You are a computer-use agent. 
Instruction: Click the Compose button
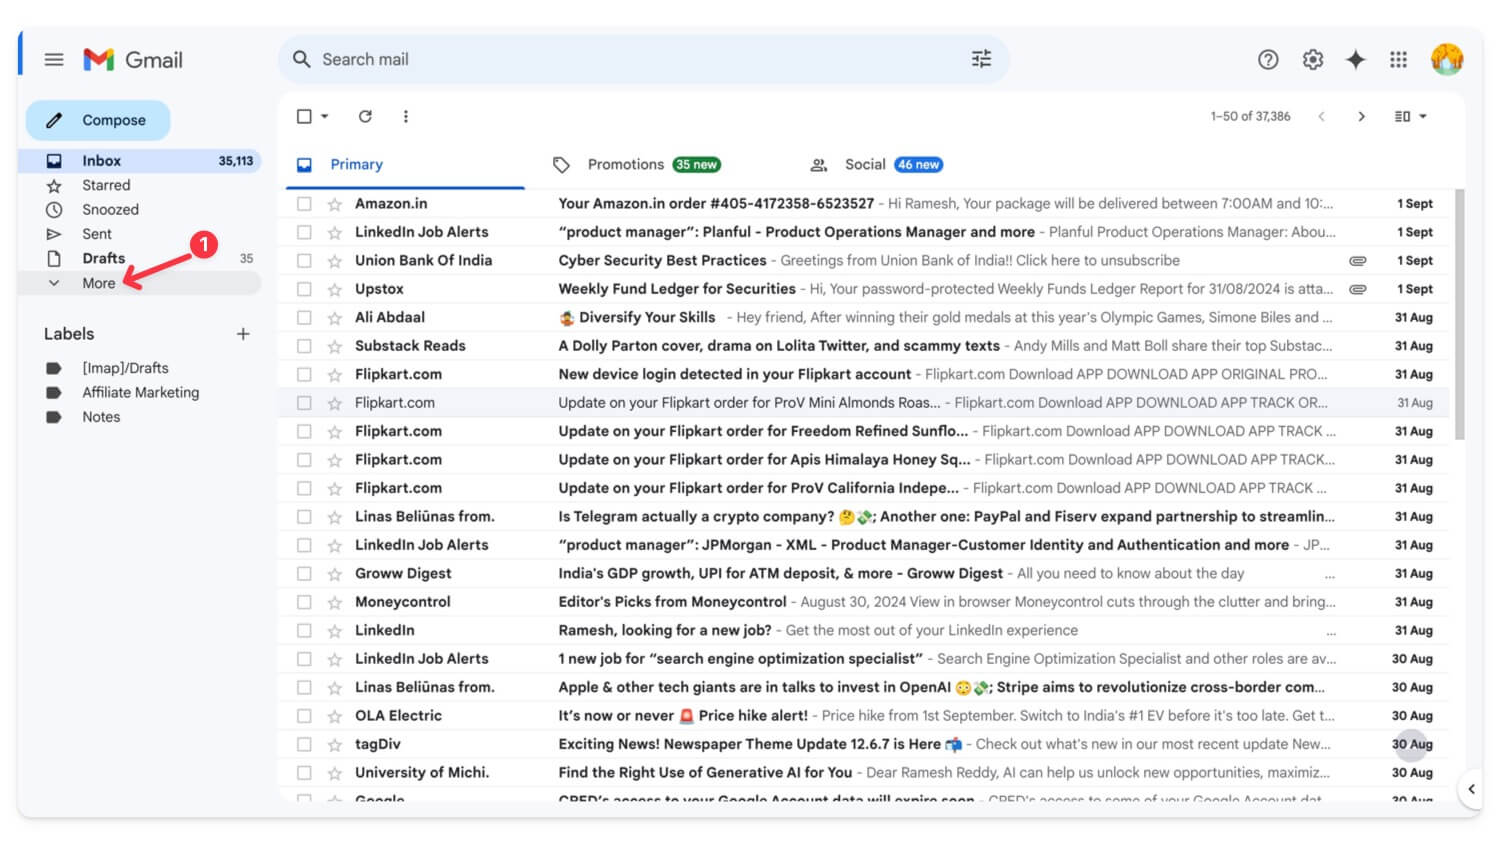(x=98, y=120)
